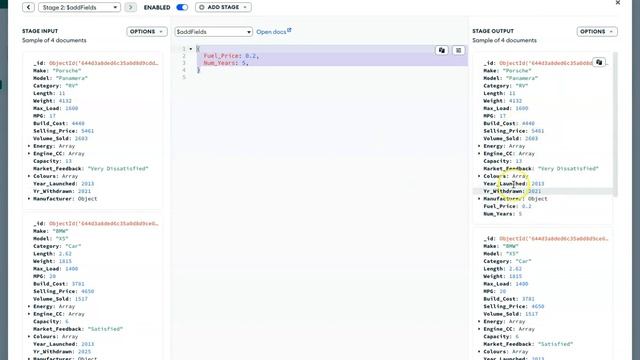Expand Engine_CC array in BMW input document
The image size is (640, 360).
29,314
